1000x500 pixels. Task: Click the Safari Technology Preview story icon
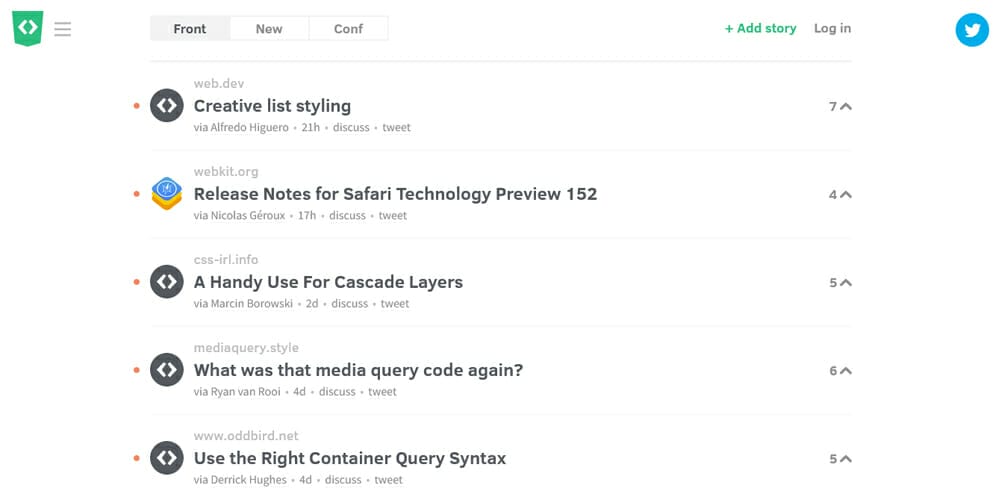[x=166, y=193]
